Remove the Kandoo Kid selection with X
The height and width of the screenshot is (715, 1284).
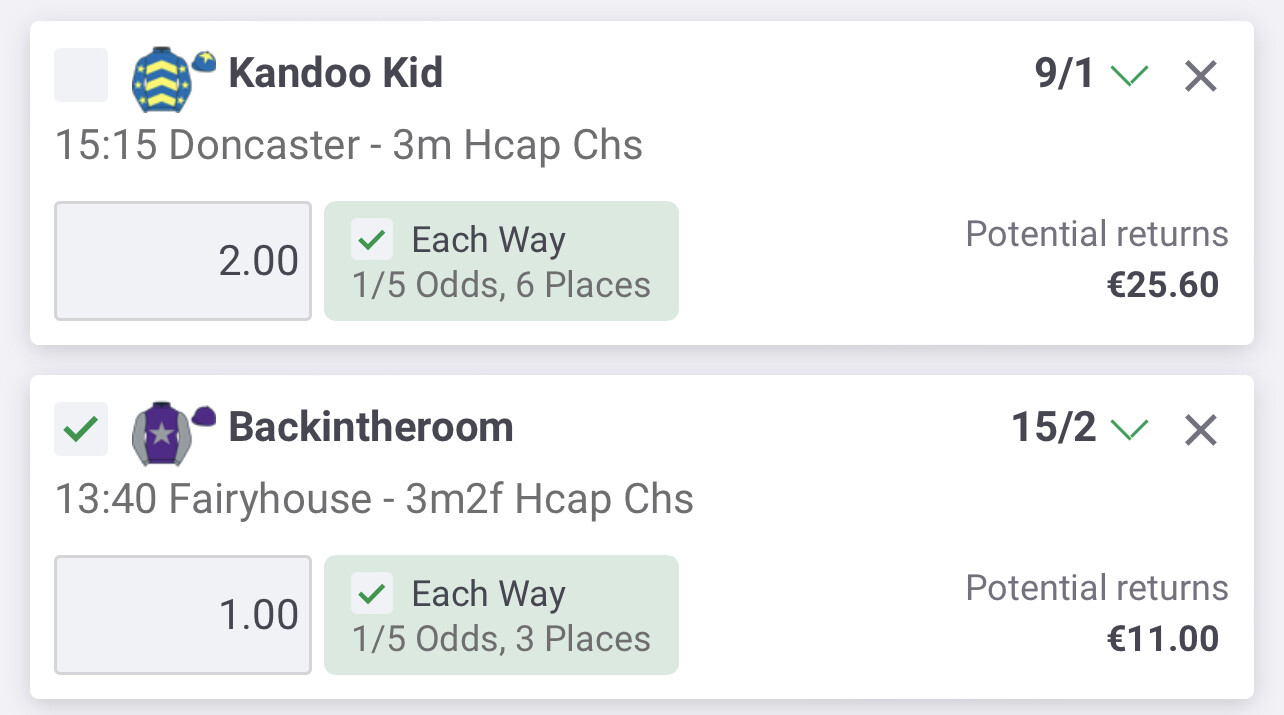[x=1200, y=76]
